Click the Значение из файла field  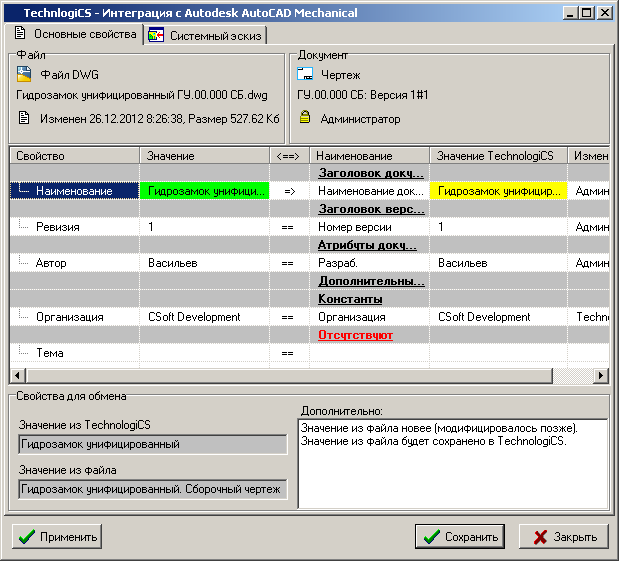[153, 489]
